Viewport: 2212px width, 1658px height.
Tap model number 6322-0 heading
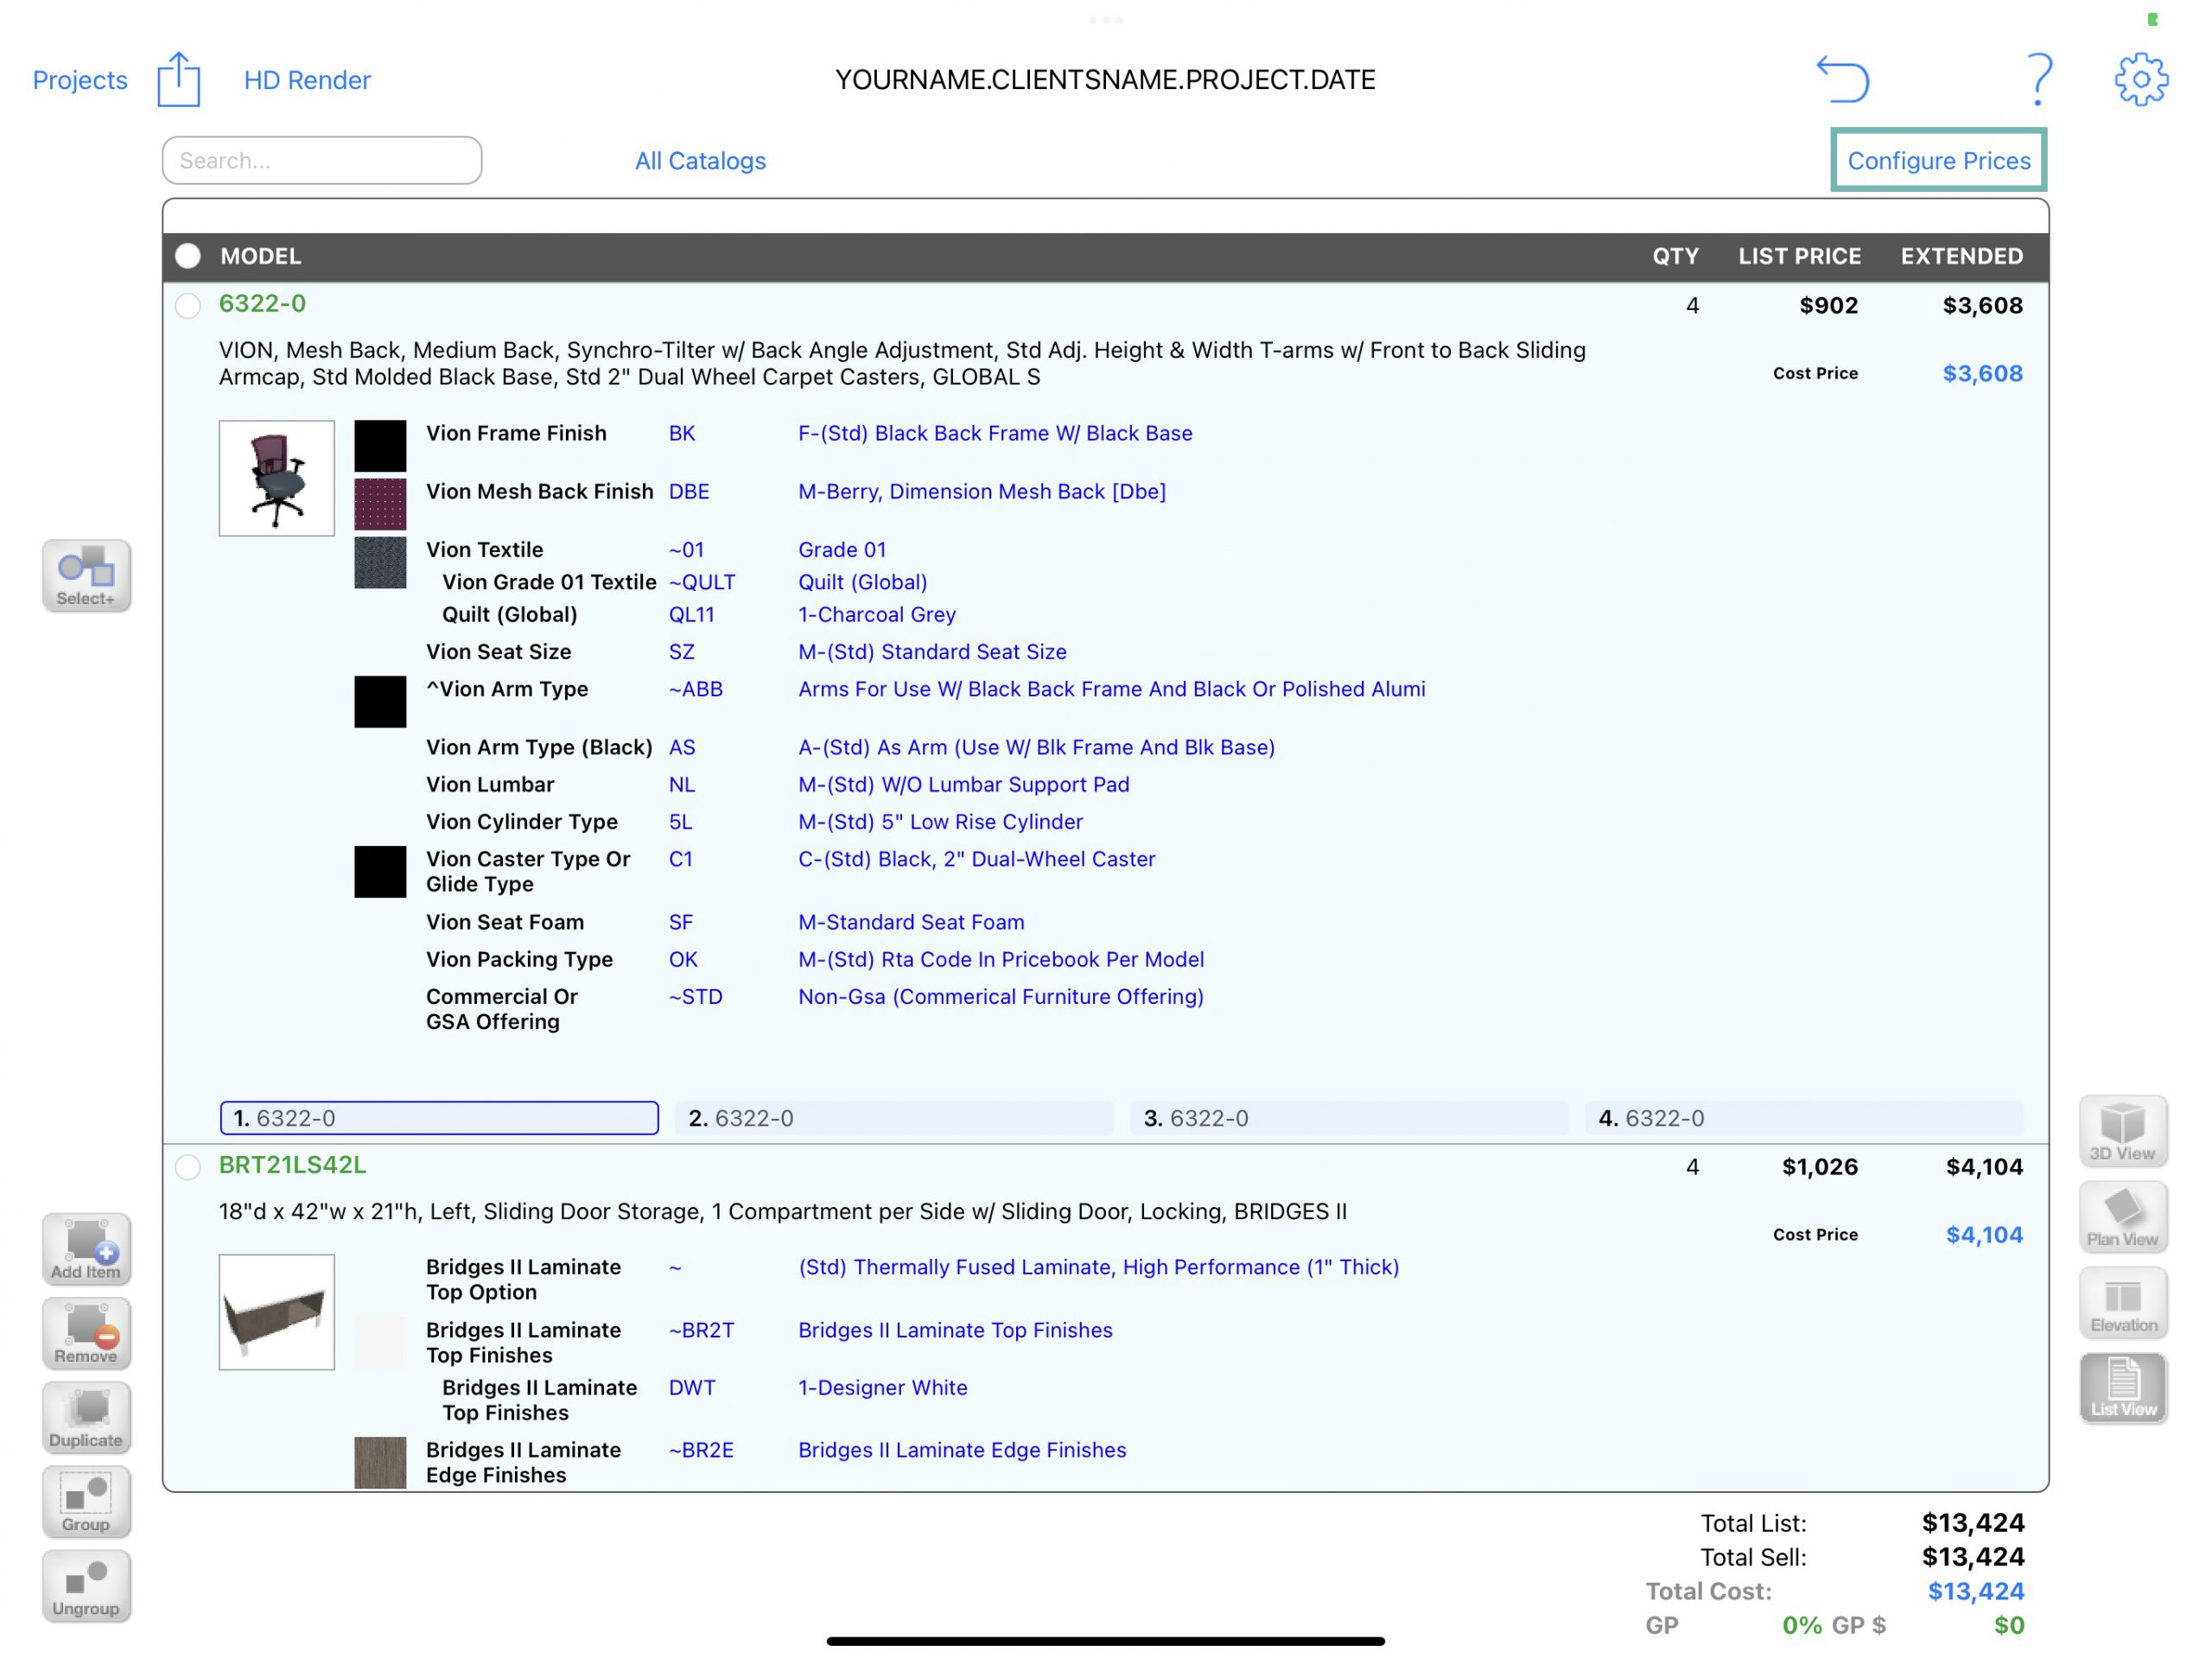click(x=262, y=303)
